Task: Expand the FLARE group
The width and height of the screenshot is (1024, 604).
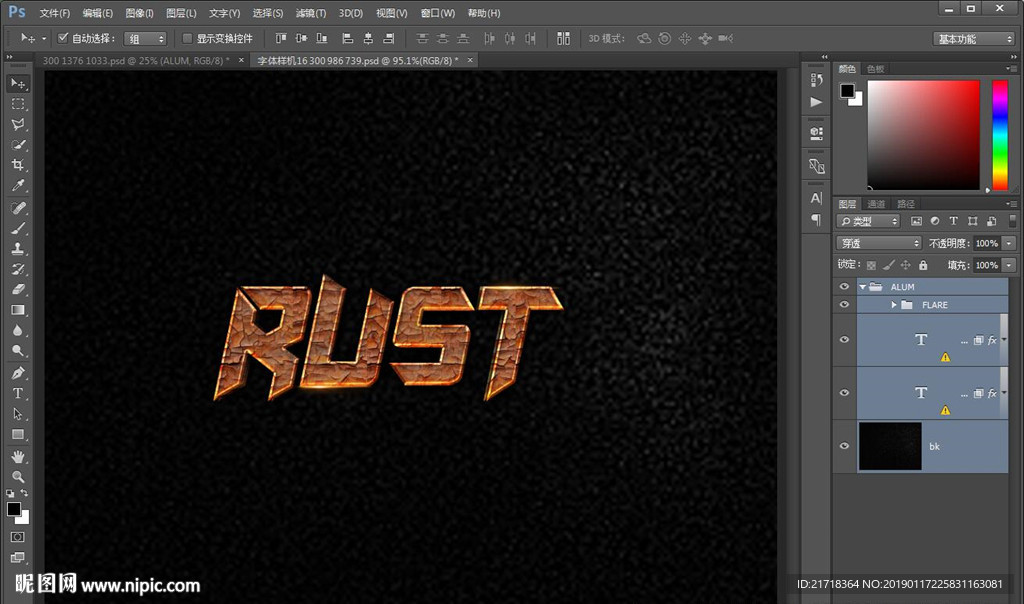Action: [x=894, y=305]
